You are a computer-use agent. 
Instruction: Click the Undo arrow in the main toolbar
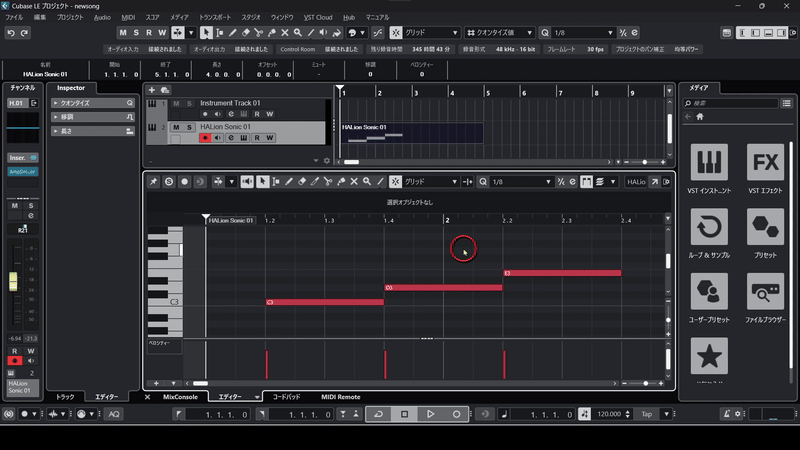point(11,33)
